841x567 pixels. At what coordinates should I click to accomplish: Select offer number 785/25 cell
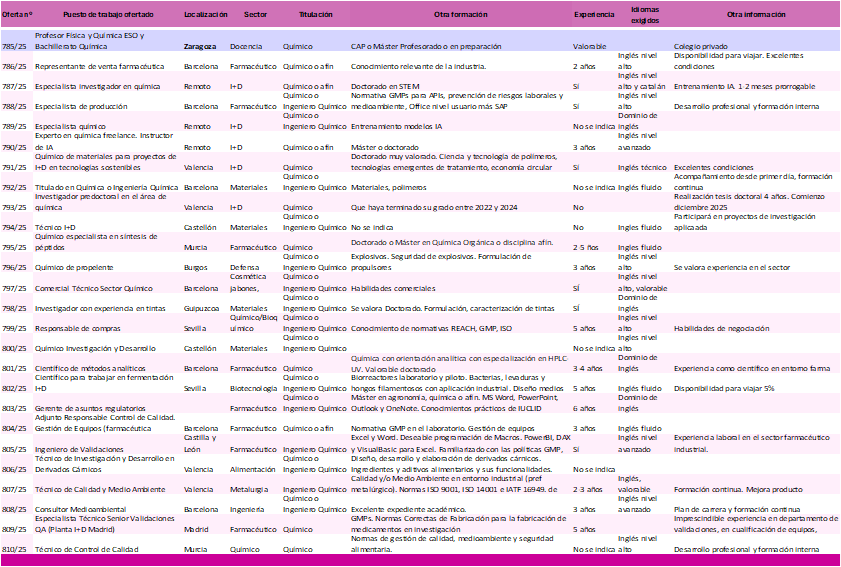(14, 47)
